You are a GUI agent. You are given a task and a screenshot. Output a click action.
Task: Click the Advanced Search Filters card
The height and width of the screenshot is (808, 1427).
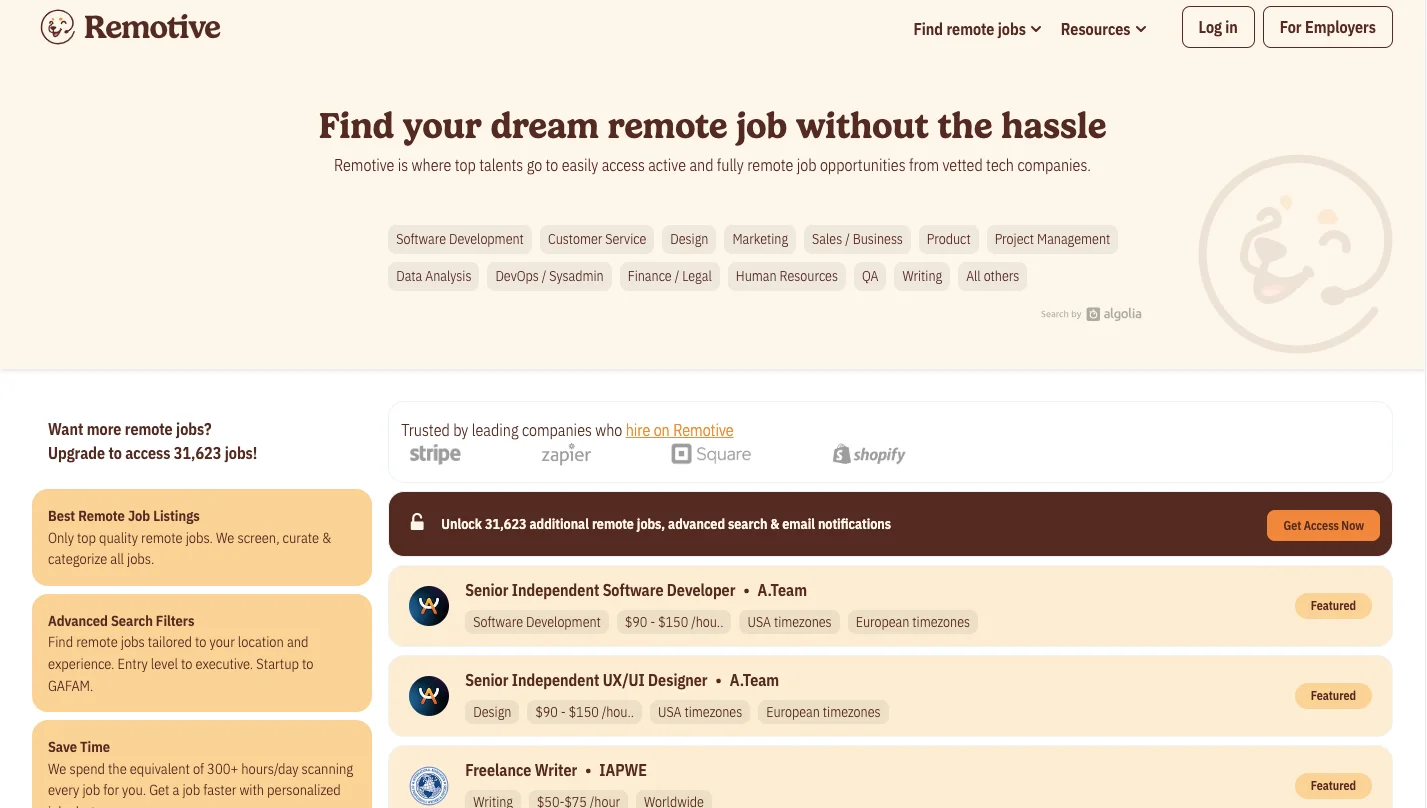tap(202, 653)
